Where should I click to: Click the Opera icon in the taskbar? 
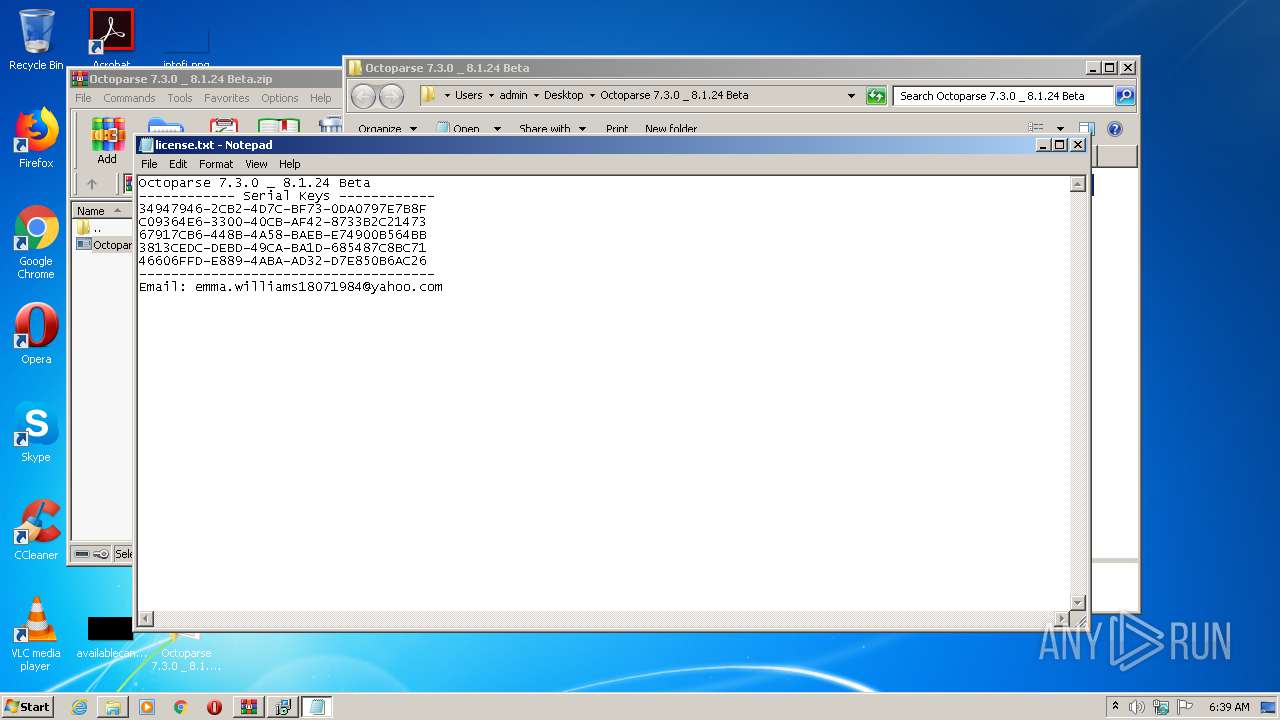(214, 707)
